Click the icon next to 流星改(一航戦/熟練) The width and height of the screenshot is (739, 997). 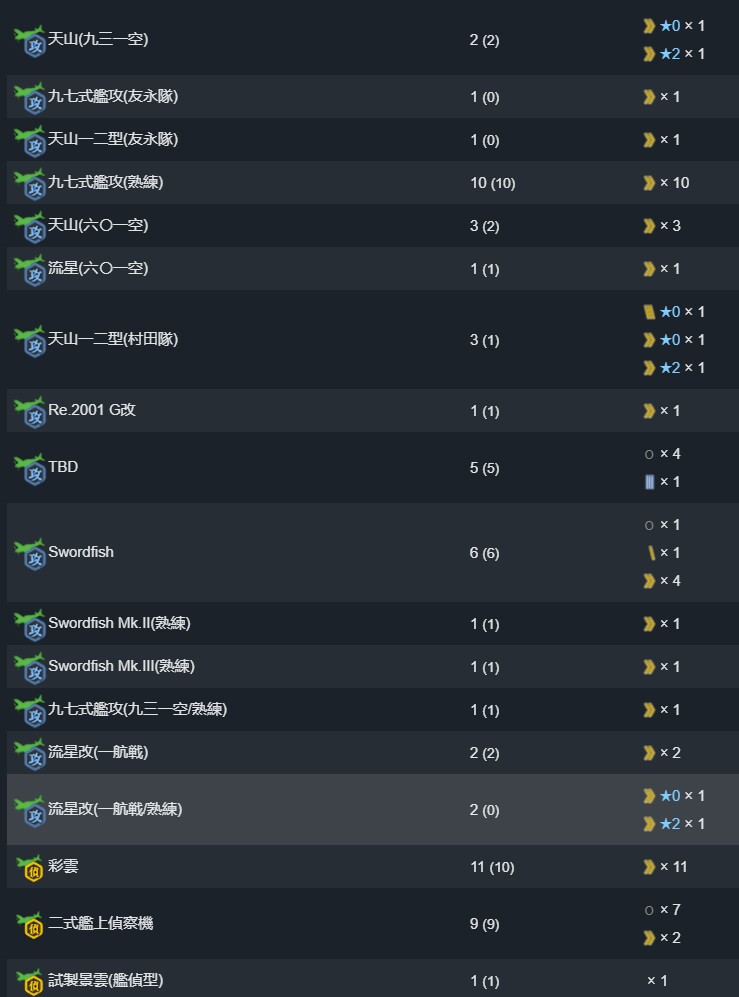point(30,811)
